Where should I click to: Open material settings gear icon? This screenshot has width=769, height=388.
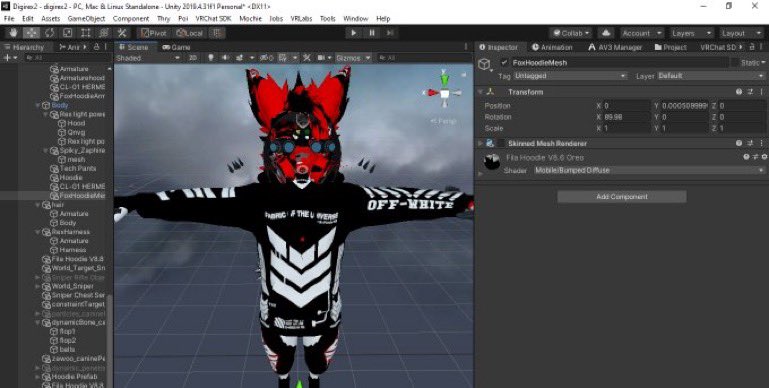click(764, 157)
